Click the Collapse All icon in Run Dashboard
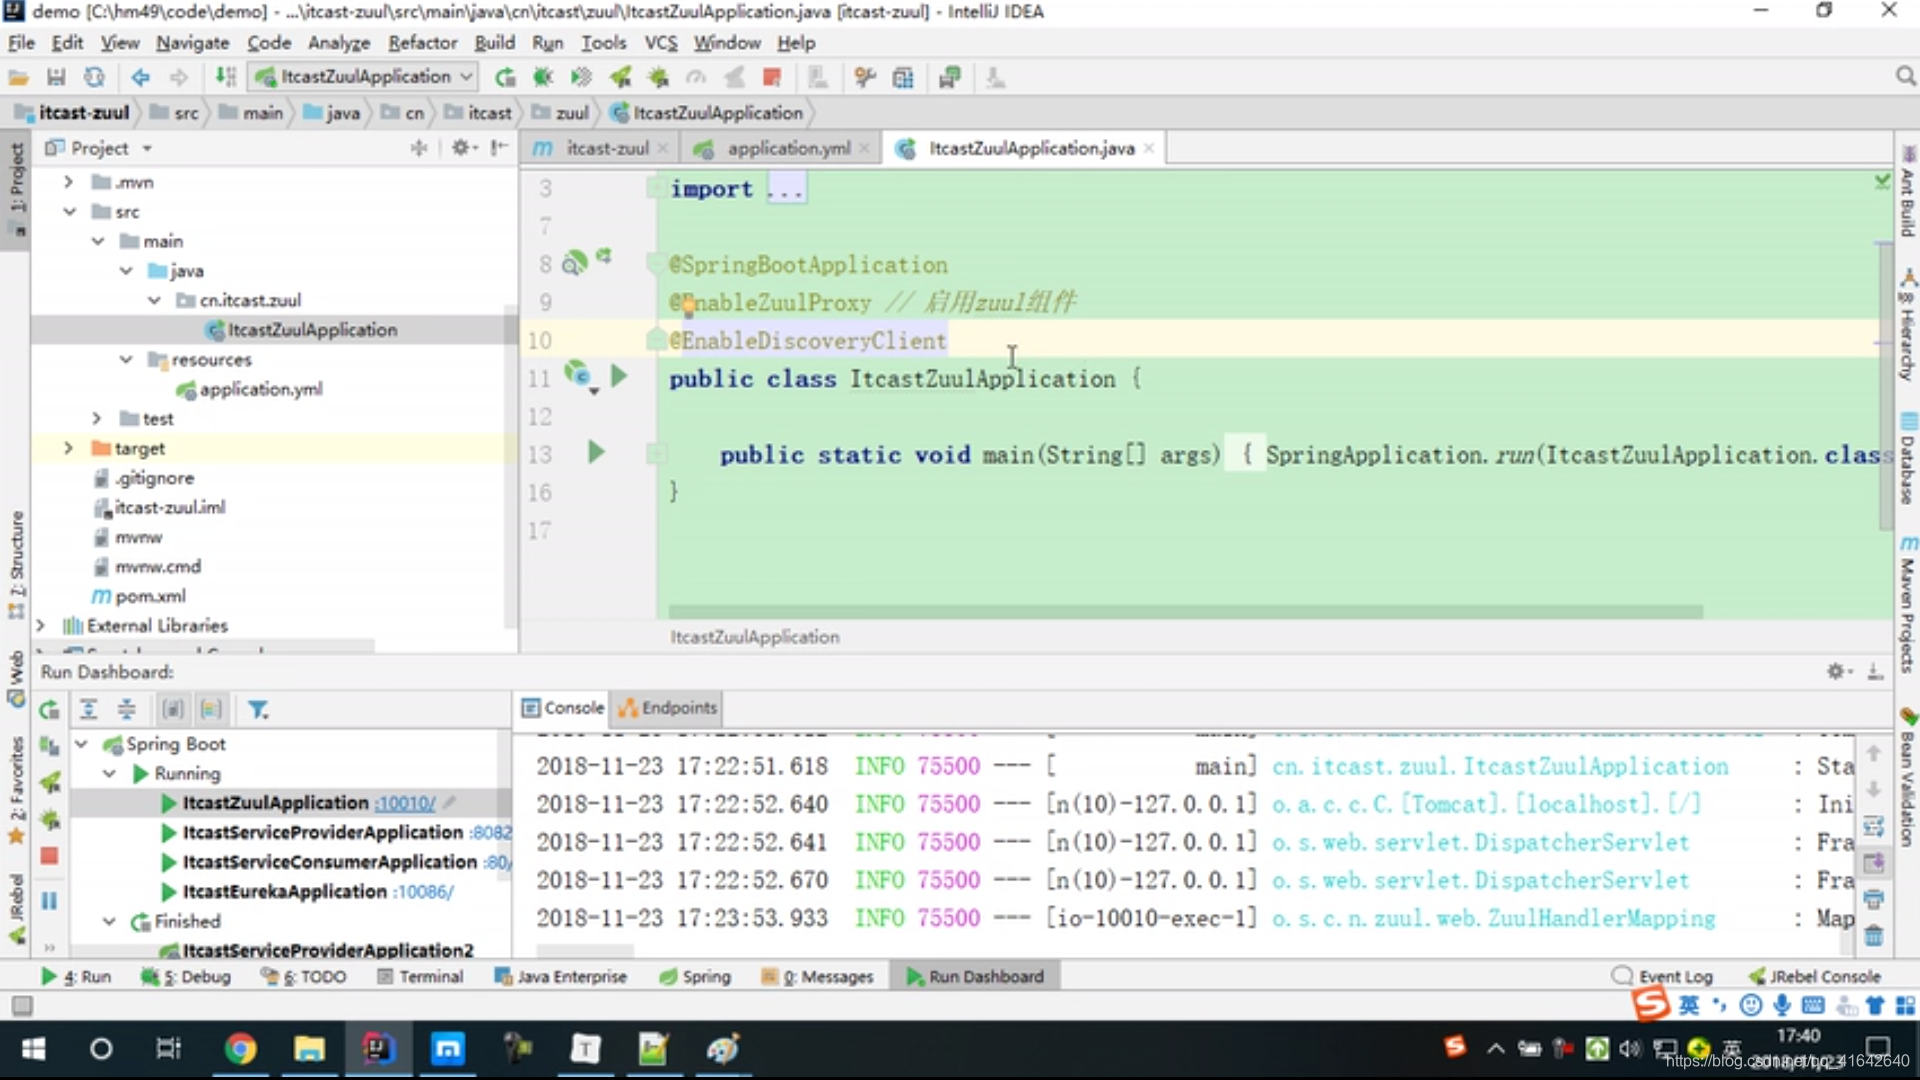Image resolution: width=1920 pixels, height=1080 pixels. point(127,710)
